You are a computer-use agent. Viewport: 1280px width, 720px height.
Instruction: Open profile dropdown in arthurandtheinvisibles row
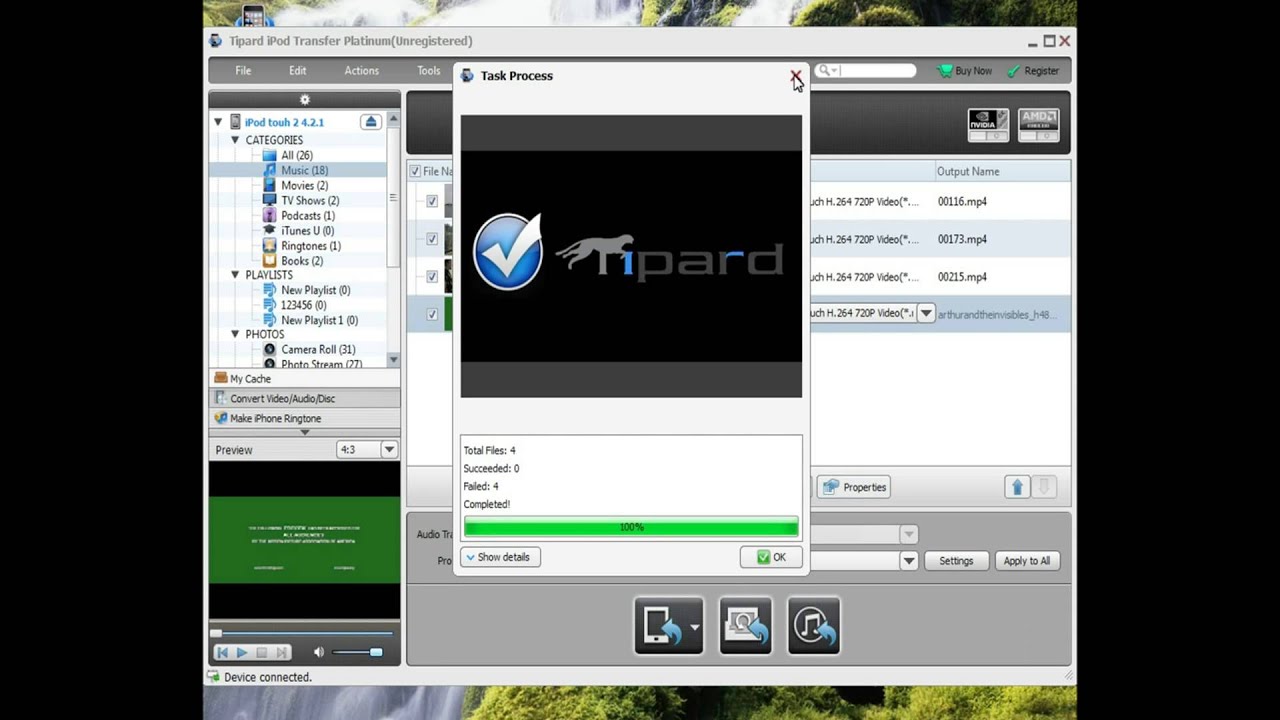coord(926,313)
